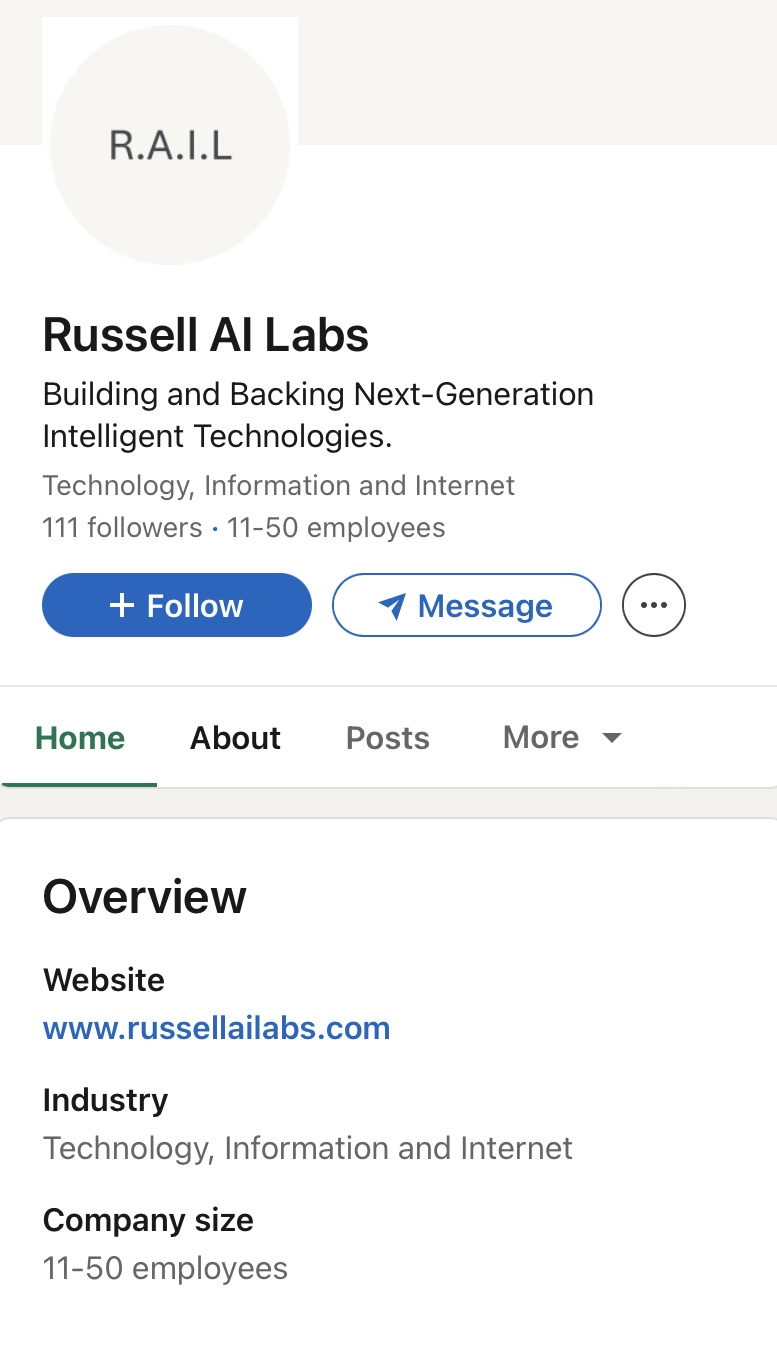Click the tagline about Next-Generation Intelligent Technologies
This screenshot has width=777, height=1347.
tap(318, 415)
